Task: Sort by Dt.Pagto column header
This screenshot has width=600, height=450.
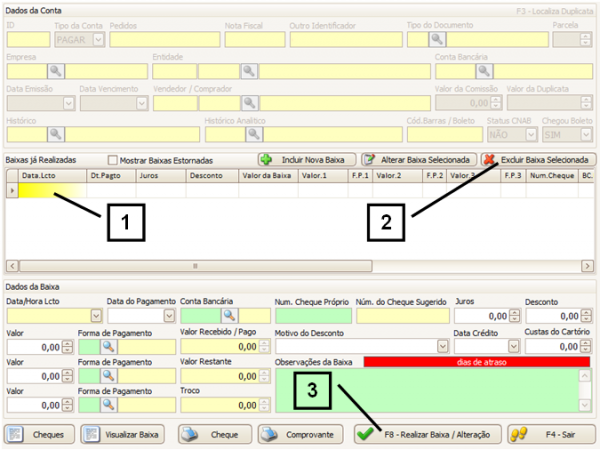Action: tap(106, 175)
